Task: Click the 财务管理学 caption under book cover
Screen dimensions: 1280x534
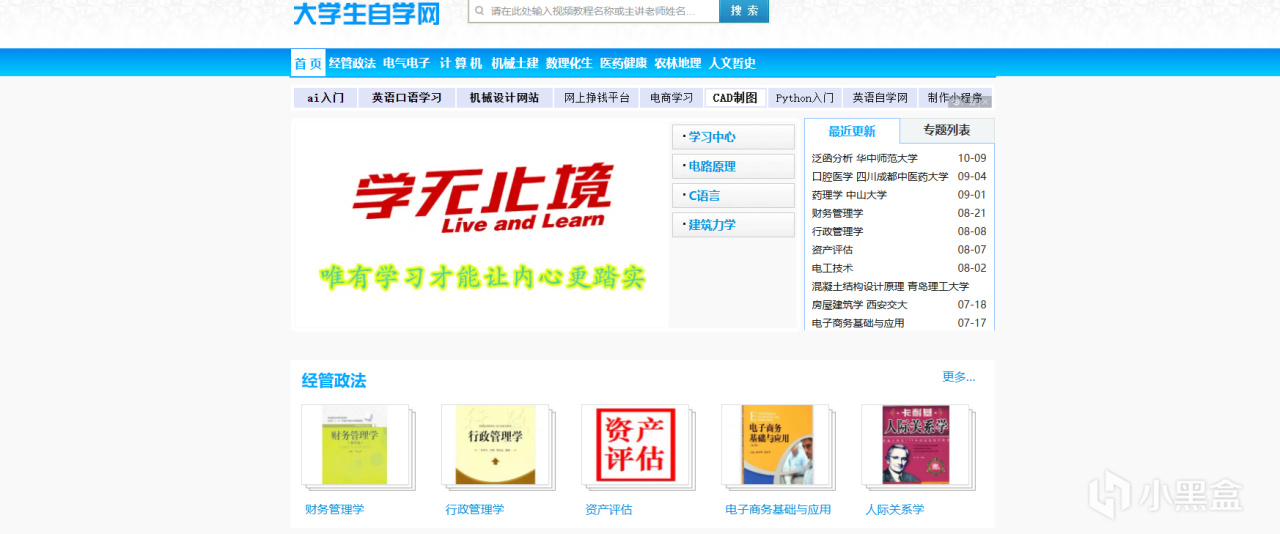Action: (x=334, y=509)
